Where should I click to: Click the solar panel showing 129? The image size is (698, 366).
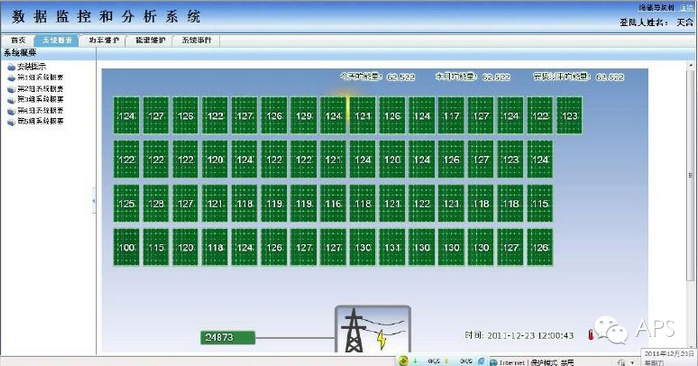click(304, 115)
